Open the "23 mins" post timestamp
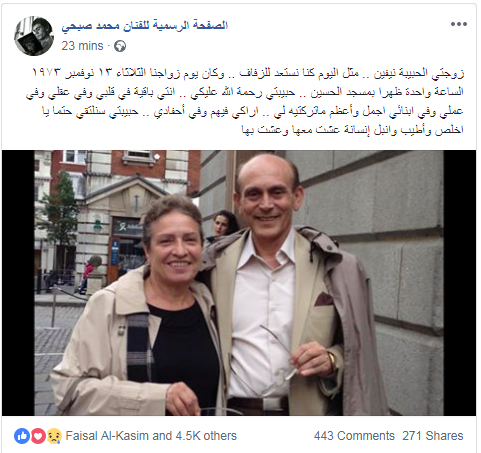481x453 pixels. coord(82,46)
